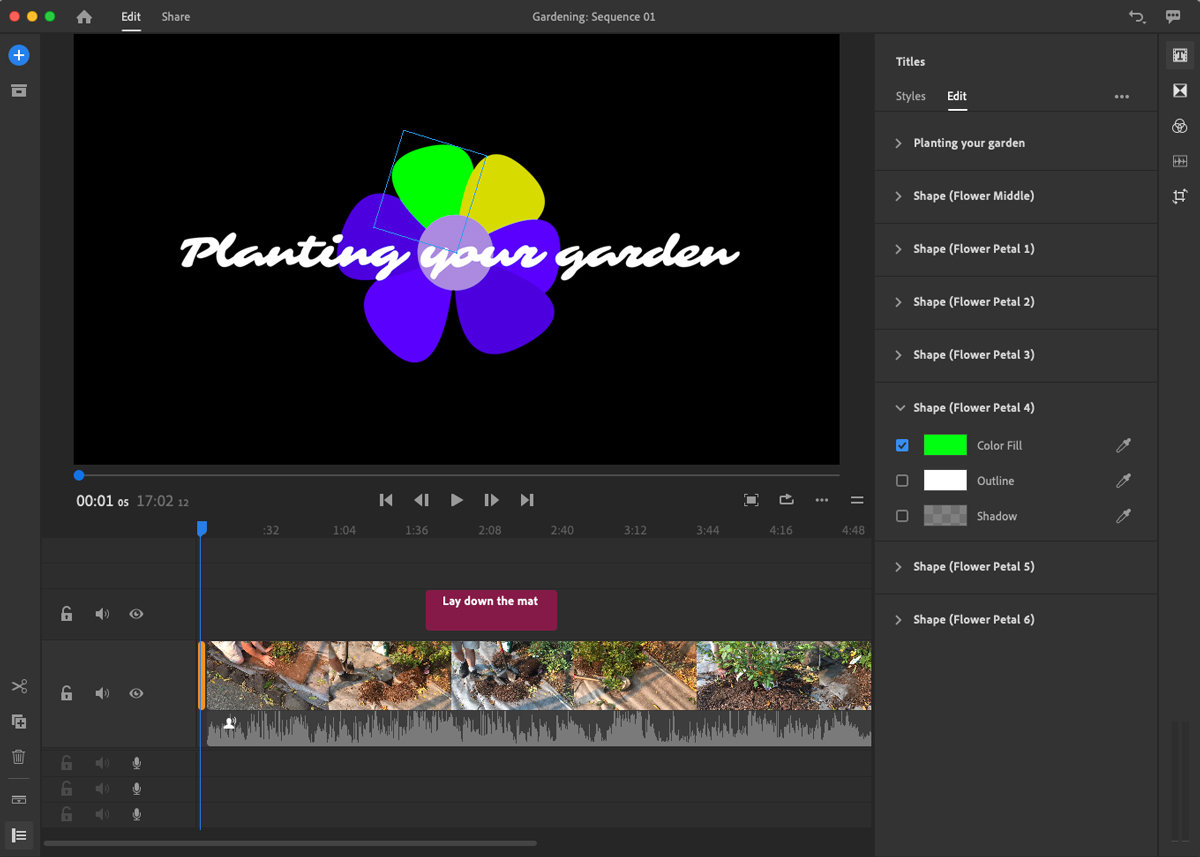Click the Undo arrow icon
Viewport: 1200px width, 857px height.
coord(1137,17)
